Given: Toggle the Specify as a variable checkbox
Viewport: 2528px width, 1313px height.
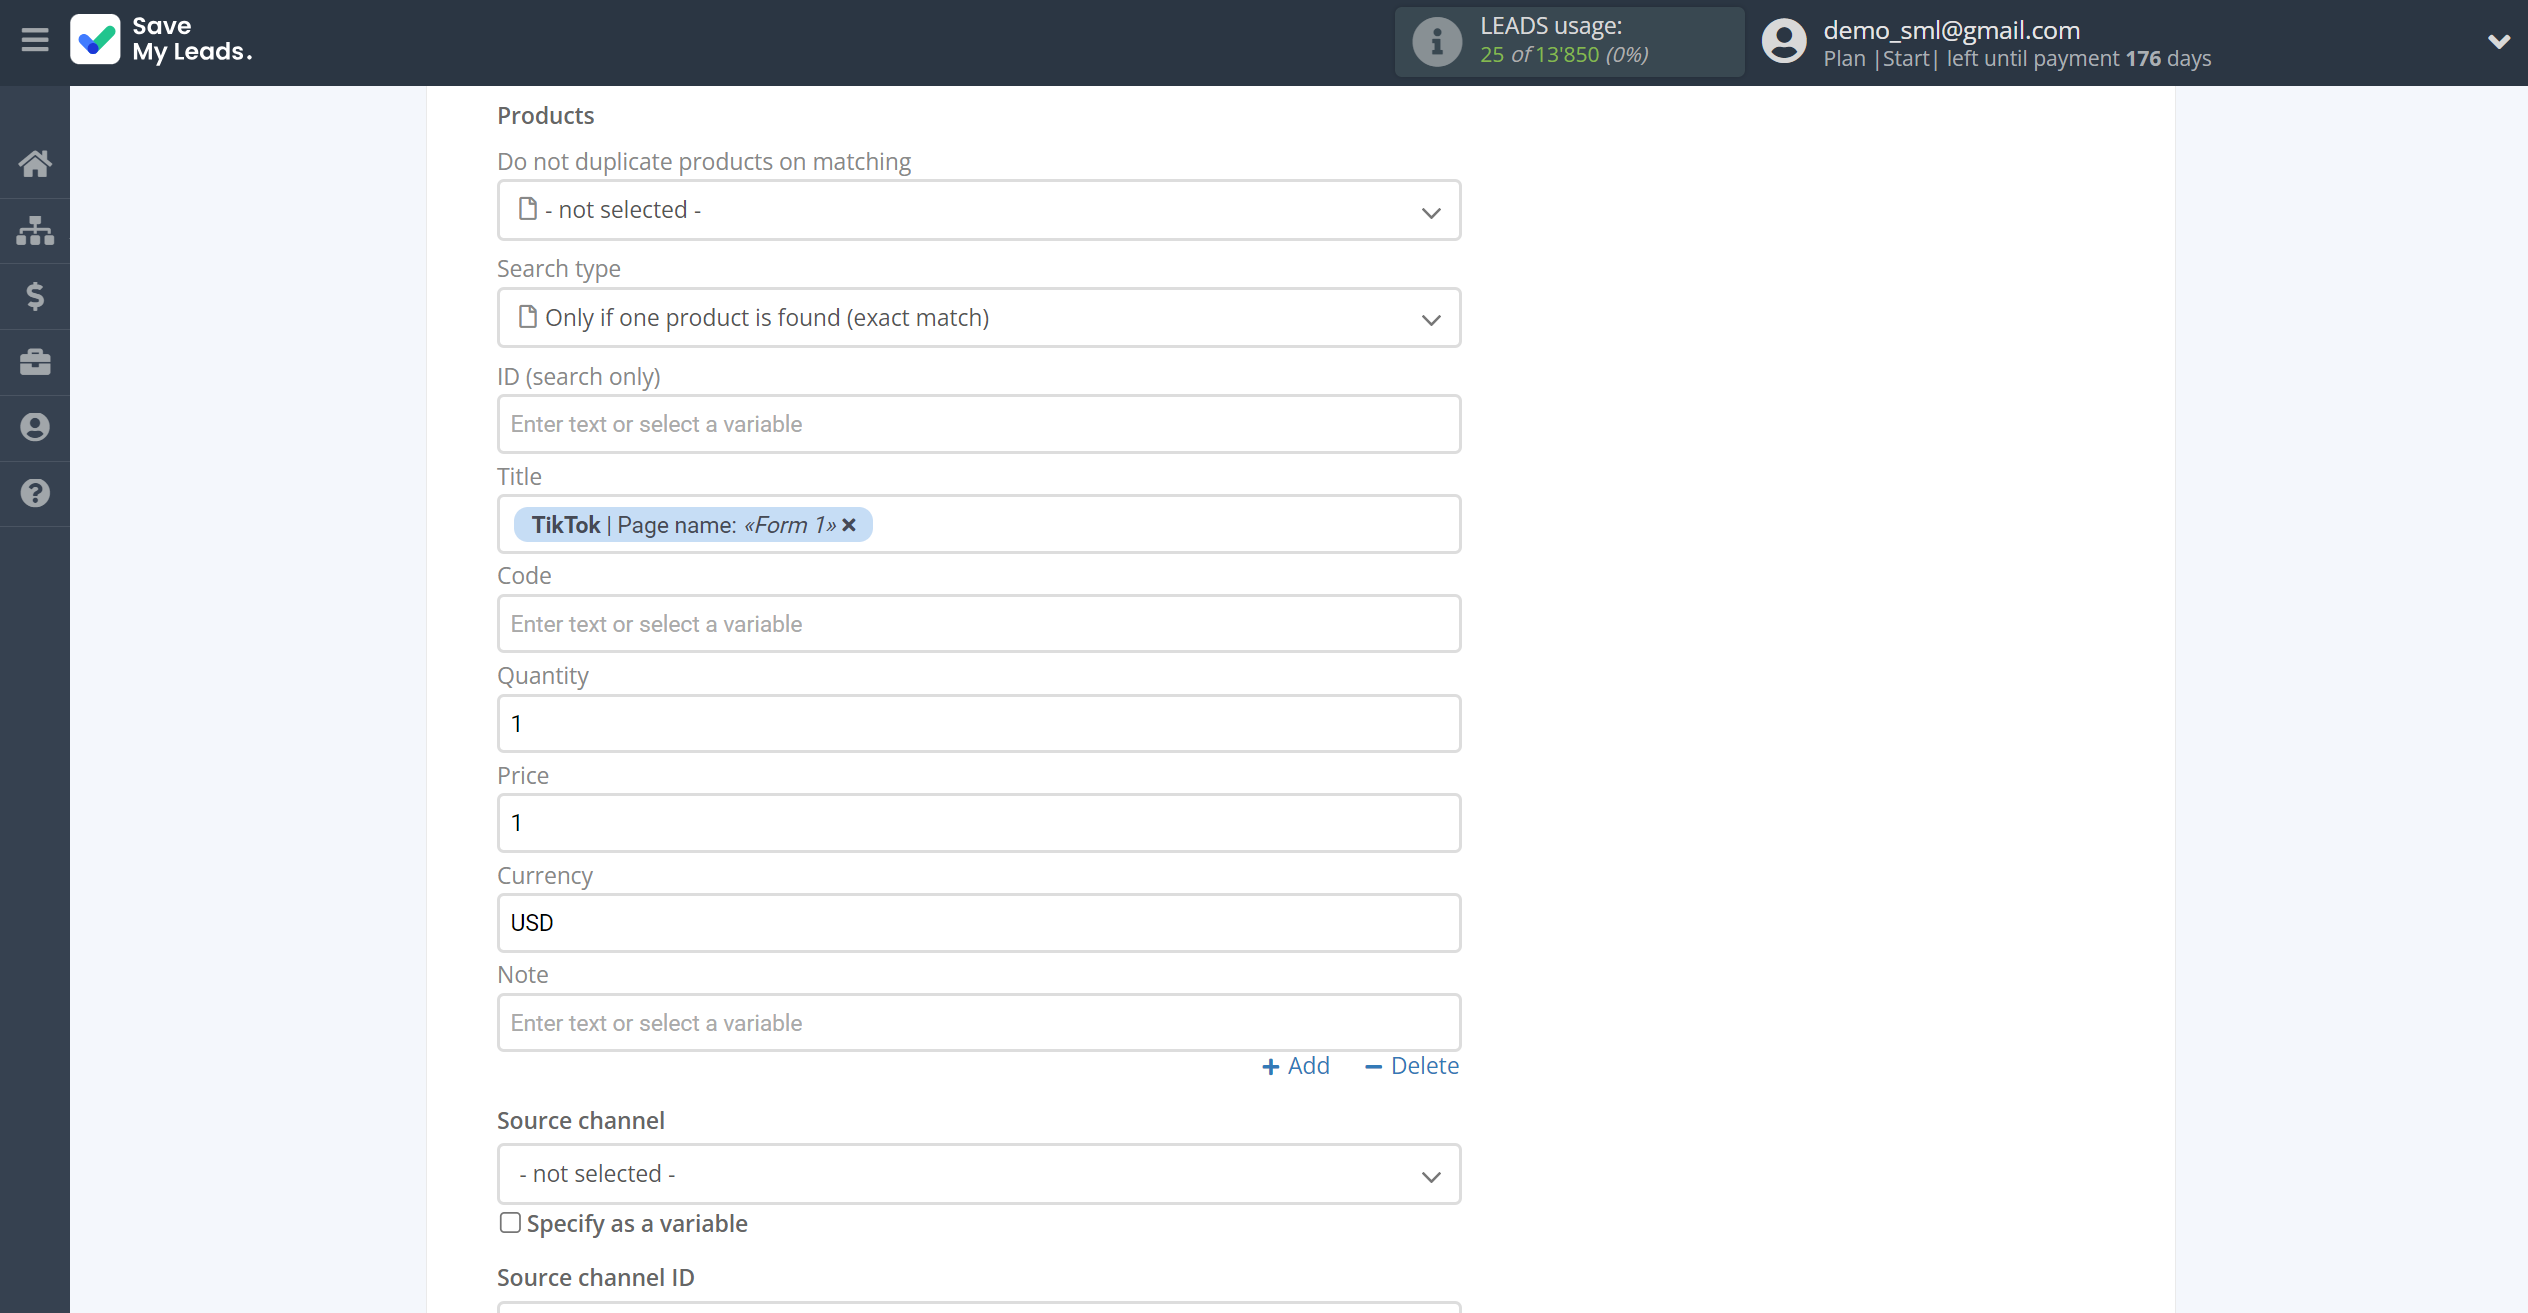Looking at the screenshot, I should (x=508, y=1223).
